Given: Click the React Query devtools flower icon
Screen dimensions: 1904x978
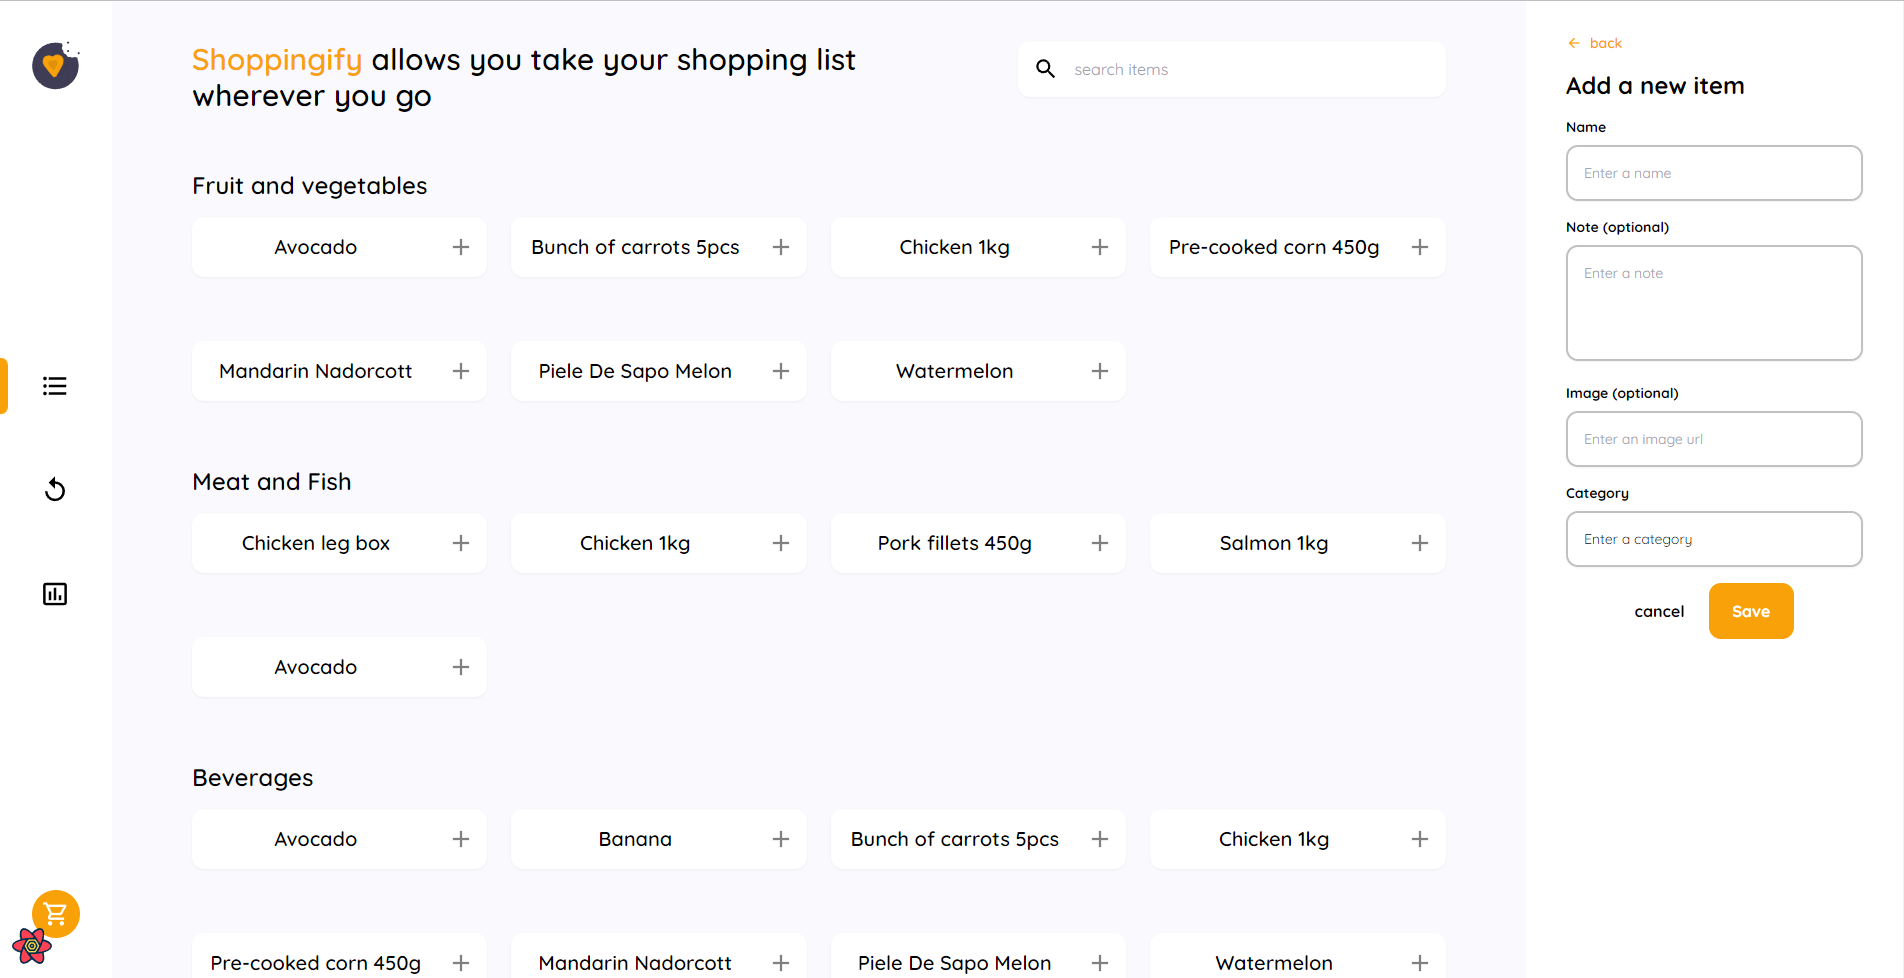Looking at the screenshot, I should pyautogui.click(x=31, y=945).
